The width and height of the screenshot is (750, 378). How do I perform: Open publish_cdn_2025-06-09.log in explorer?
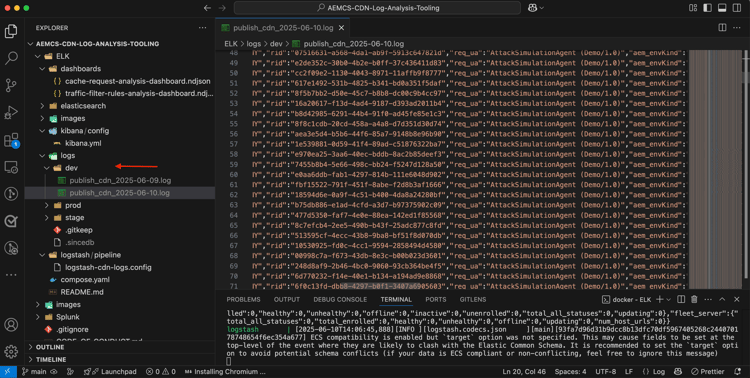120,180
